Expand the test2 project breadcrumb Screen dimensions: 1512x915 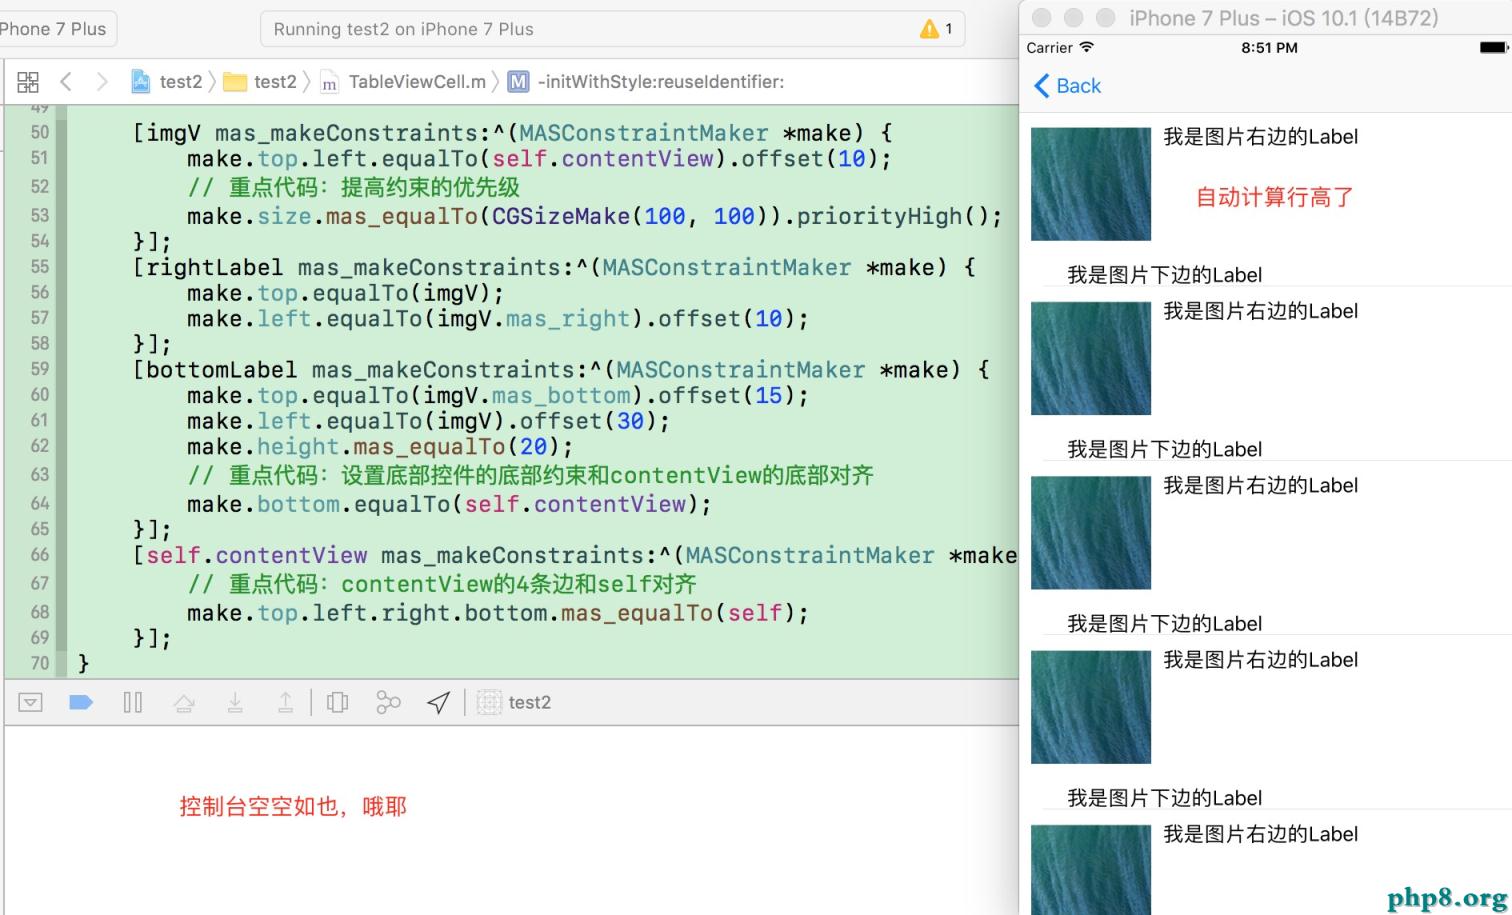[168, 82]
